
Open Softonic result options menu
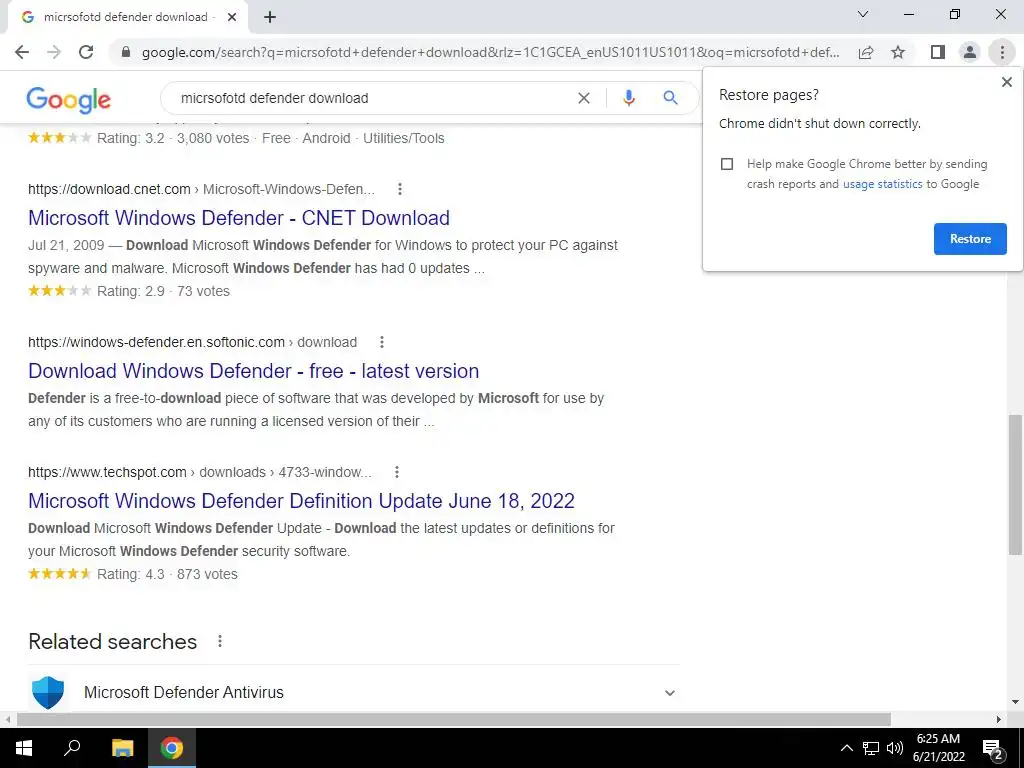point(382,342)
